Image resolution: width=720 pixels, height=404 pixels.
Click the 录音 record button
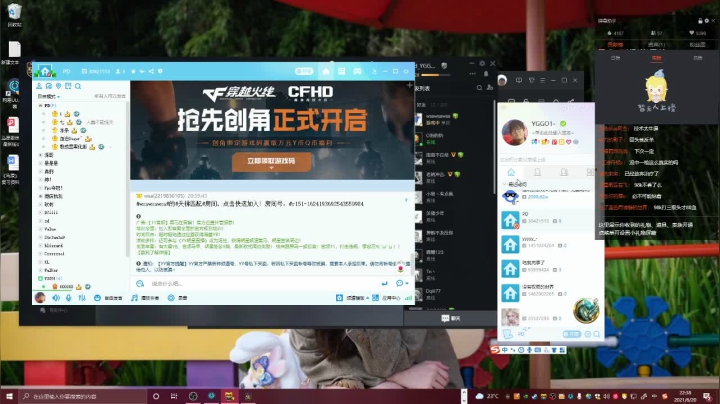coord(177,298)
